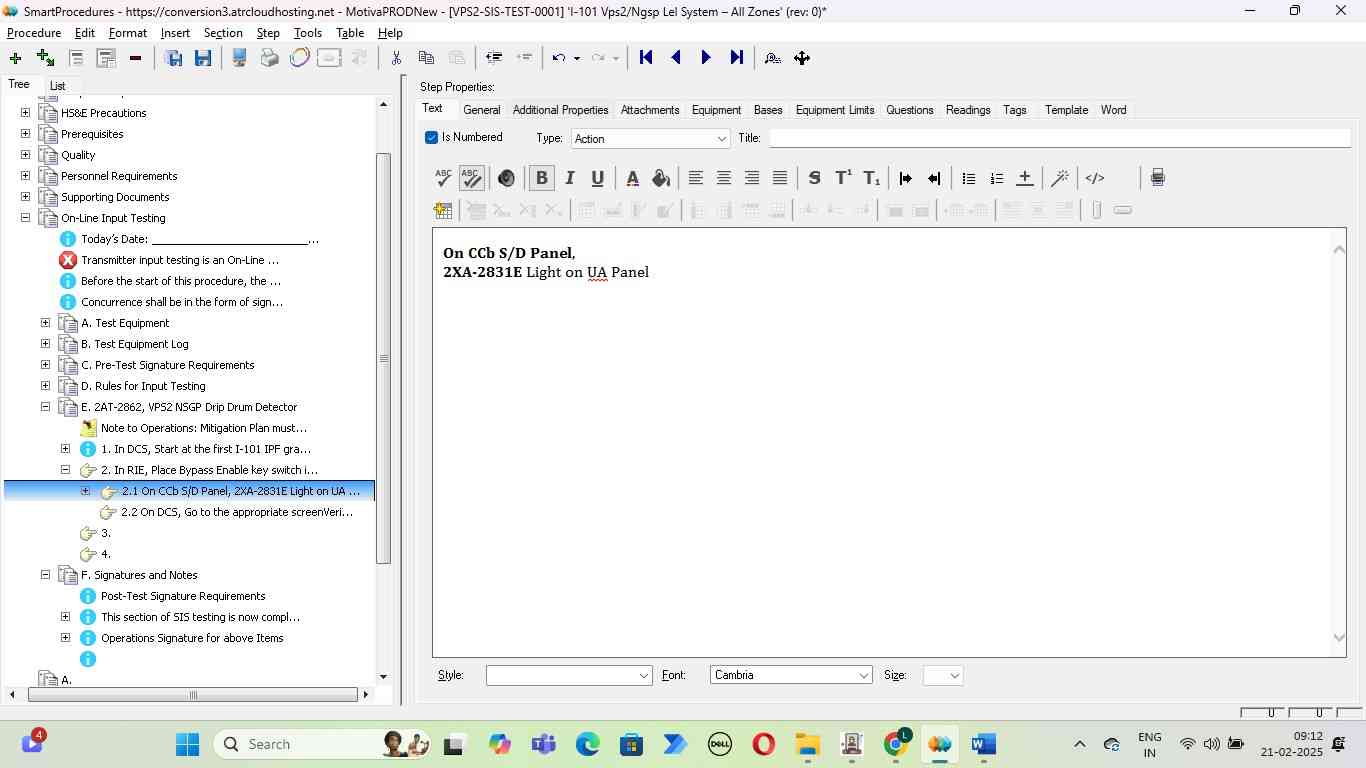
Task: Open the Tools menu
Action: pyautogui.click(x=308, y=33)
